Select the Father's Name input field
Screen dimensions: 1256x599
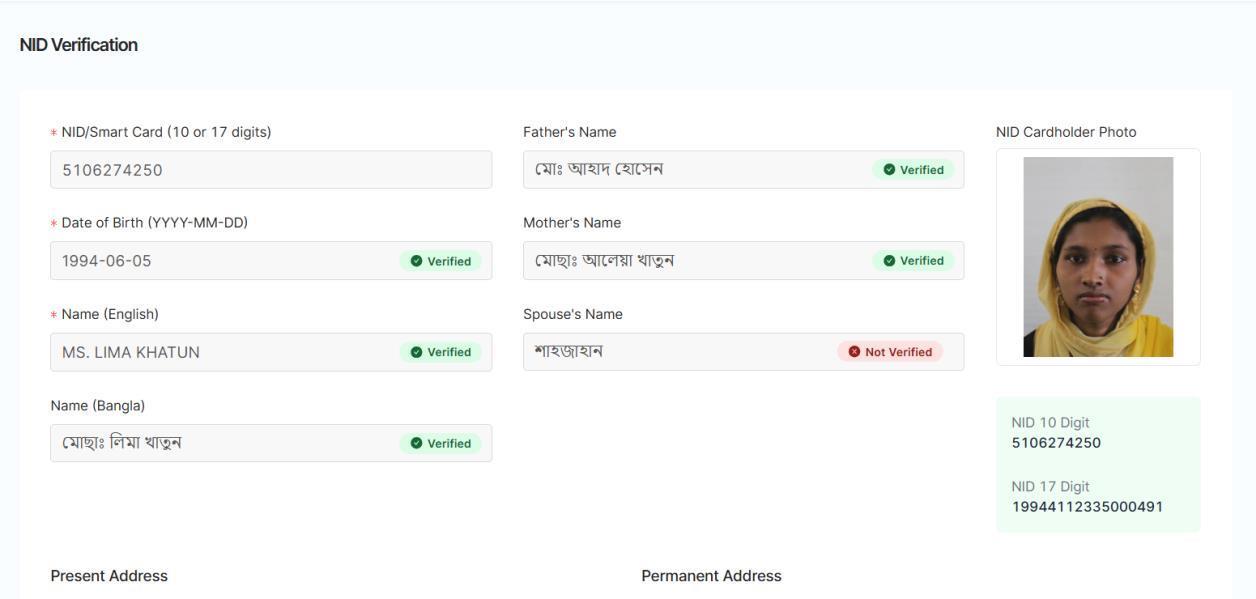click(690, 170)
